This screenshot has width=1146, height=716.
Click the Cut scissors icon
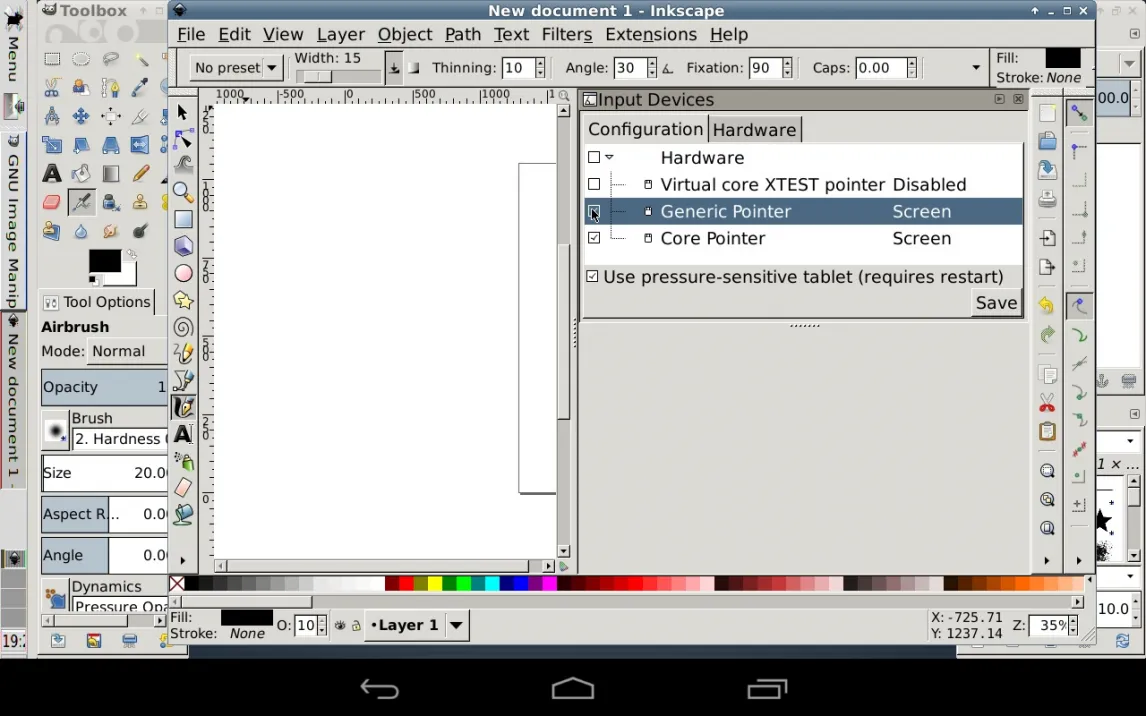[1047, 403]
